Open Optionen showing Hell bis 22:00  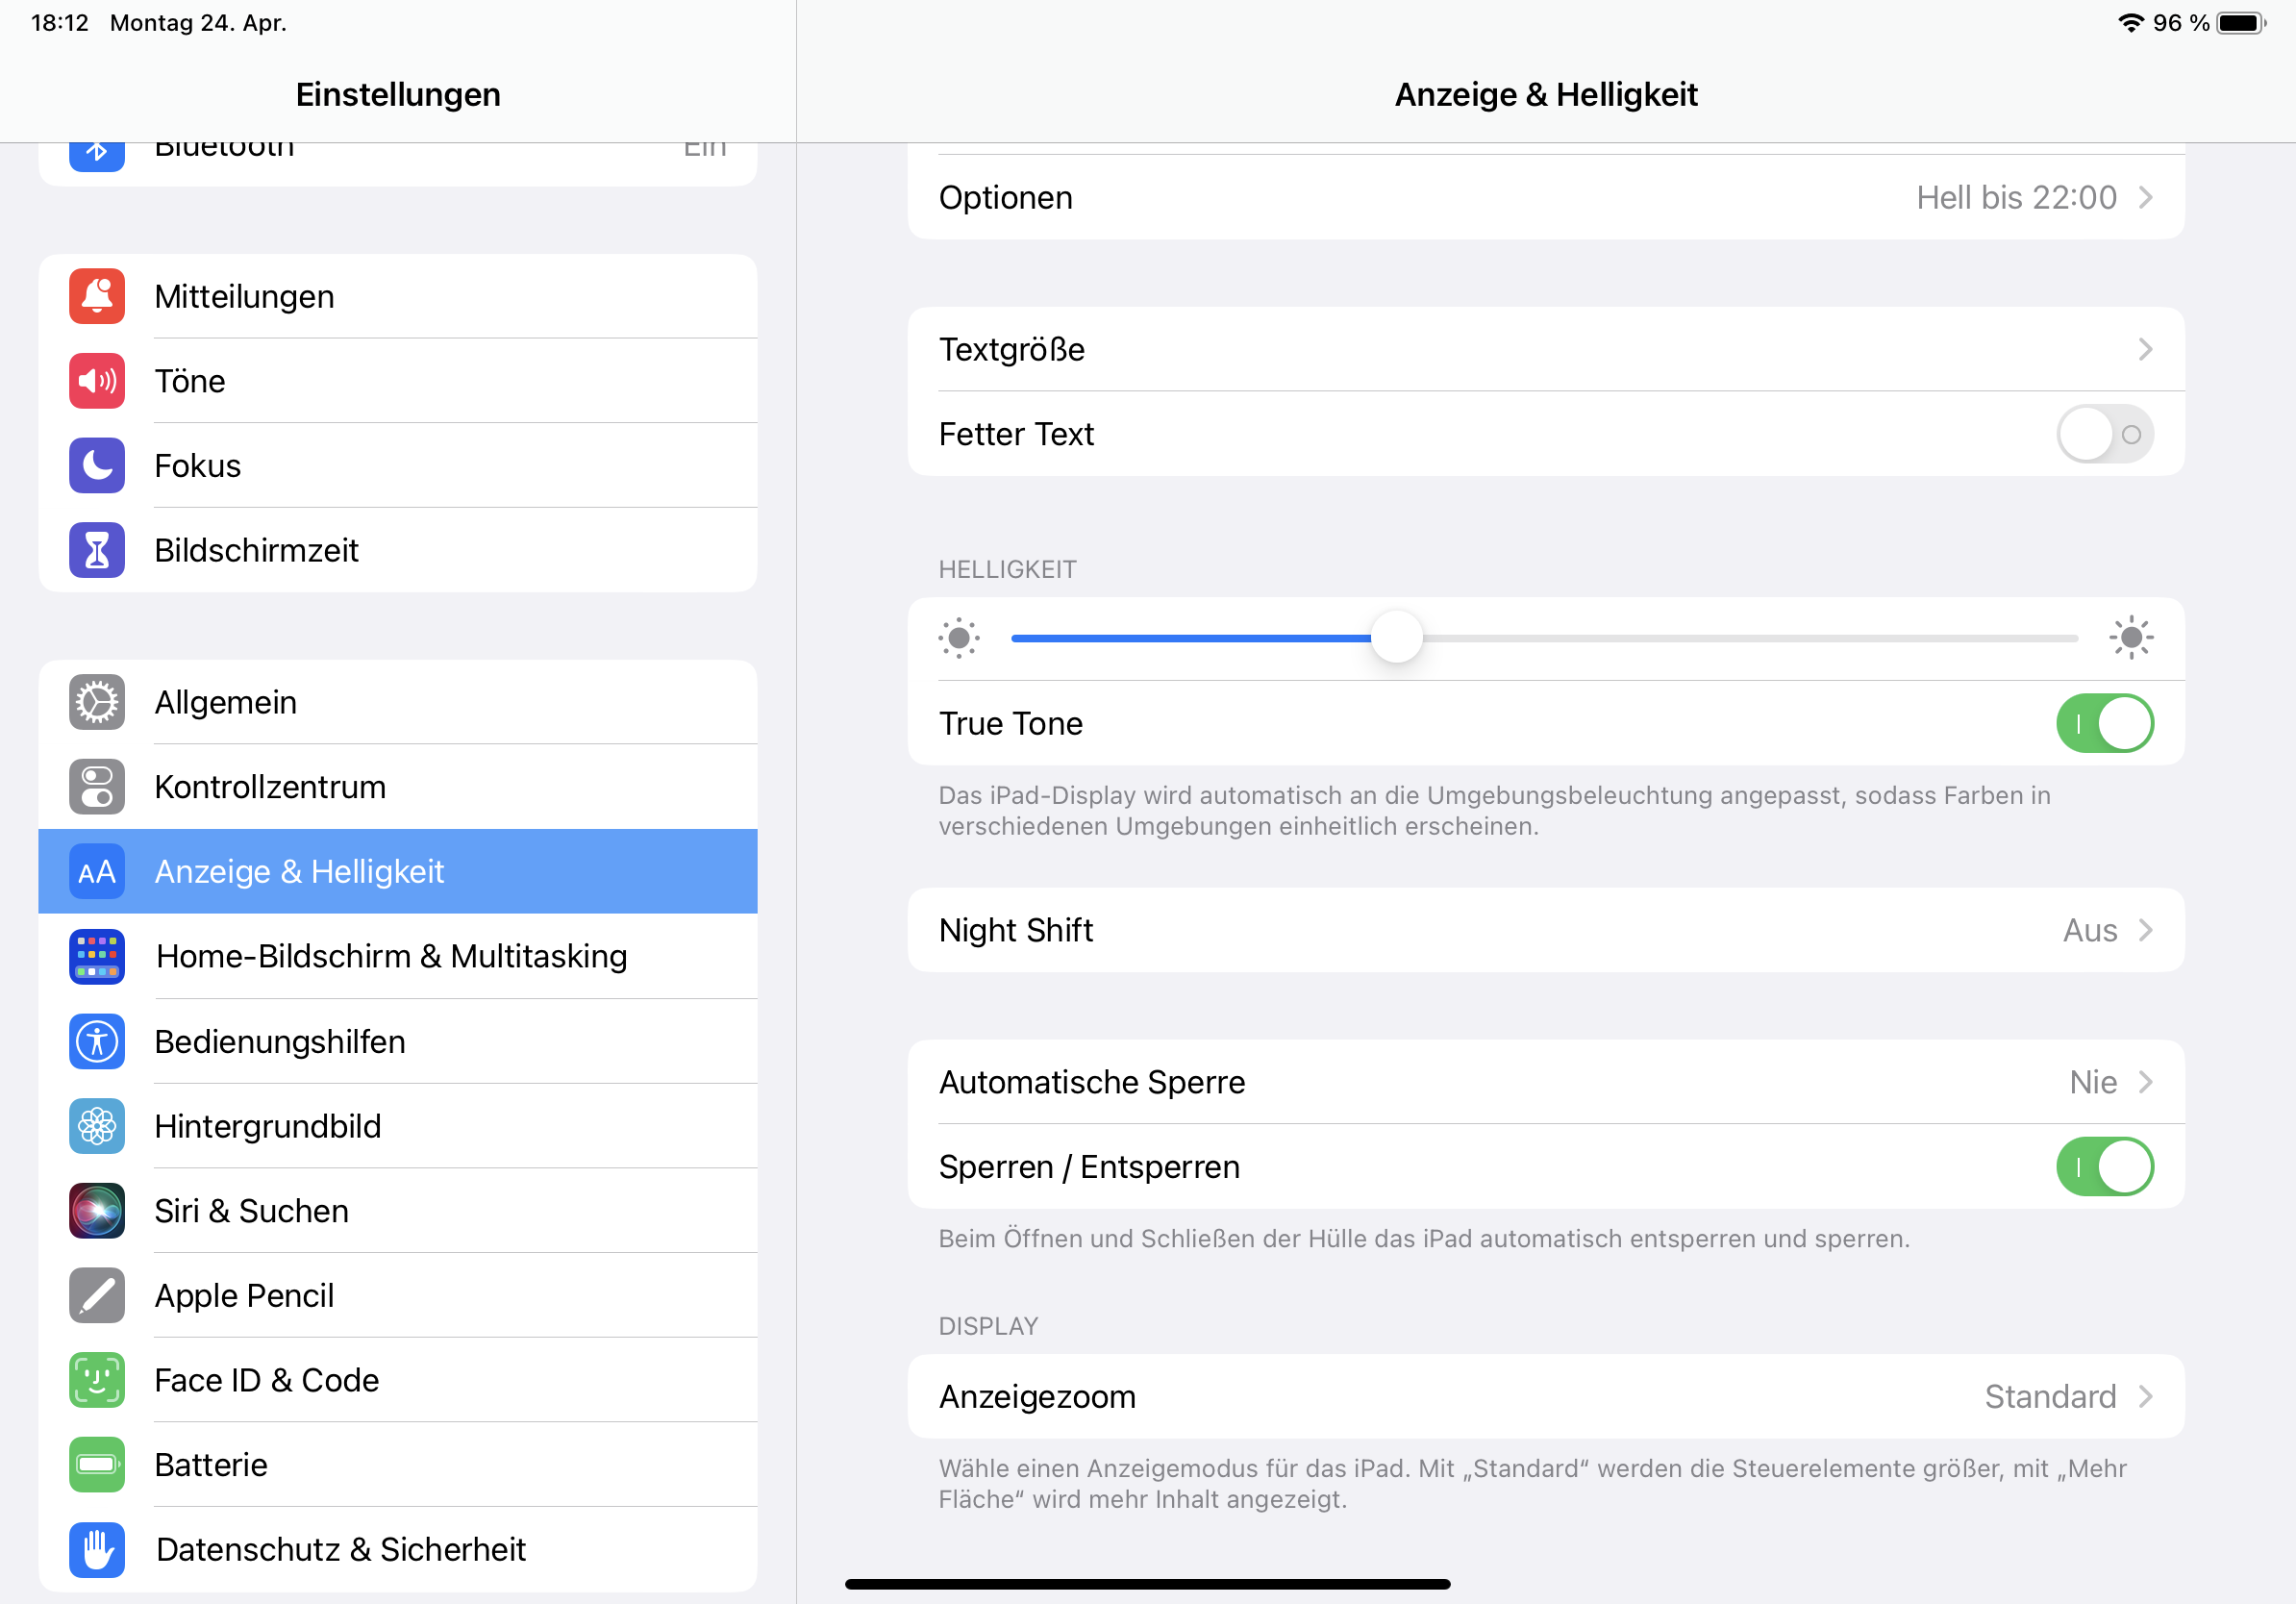point(1545,198)
